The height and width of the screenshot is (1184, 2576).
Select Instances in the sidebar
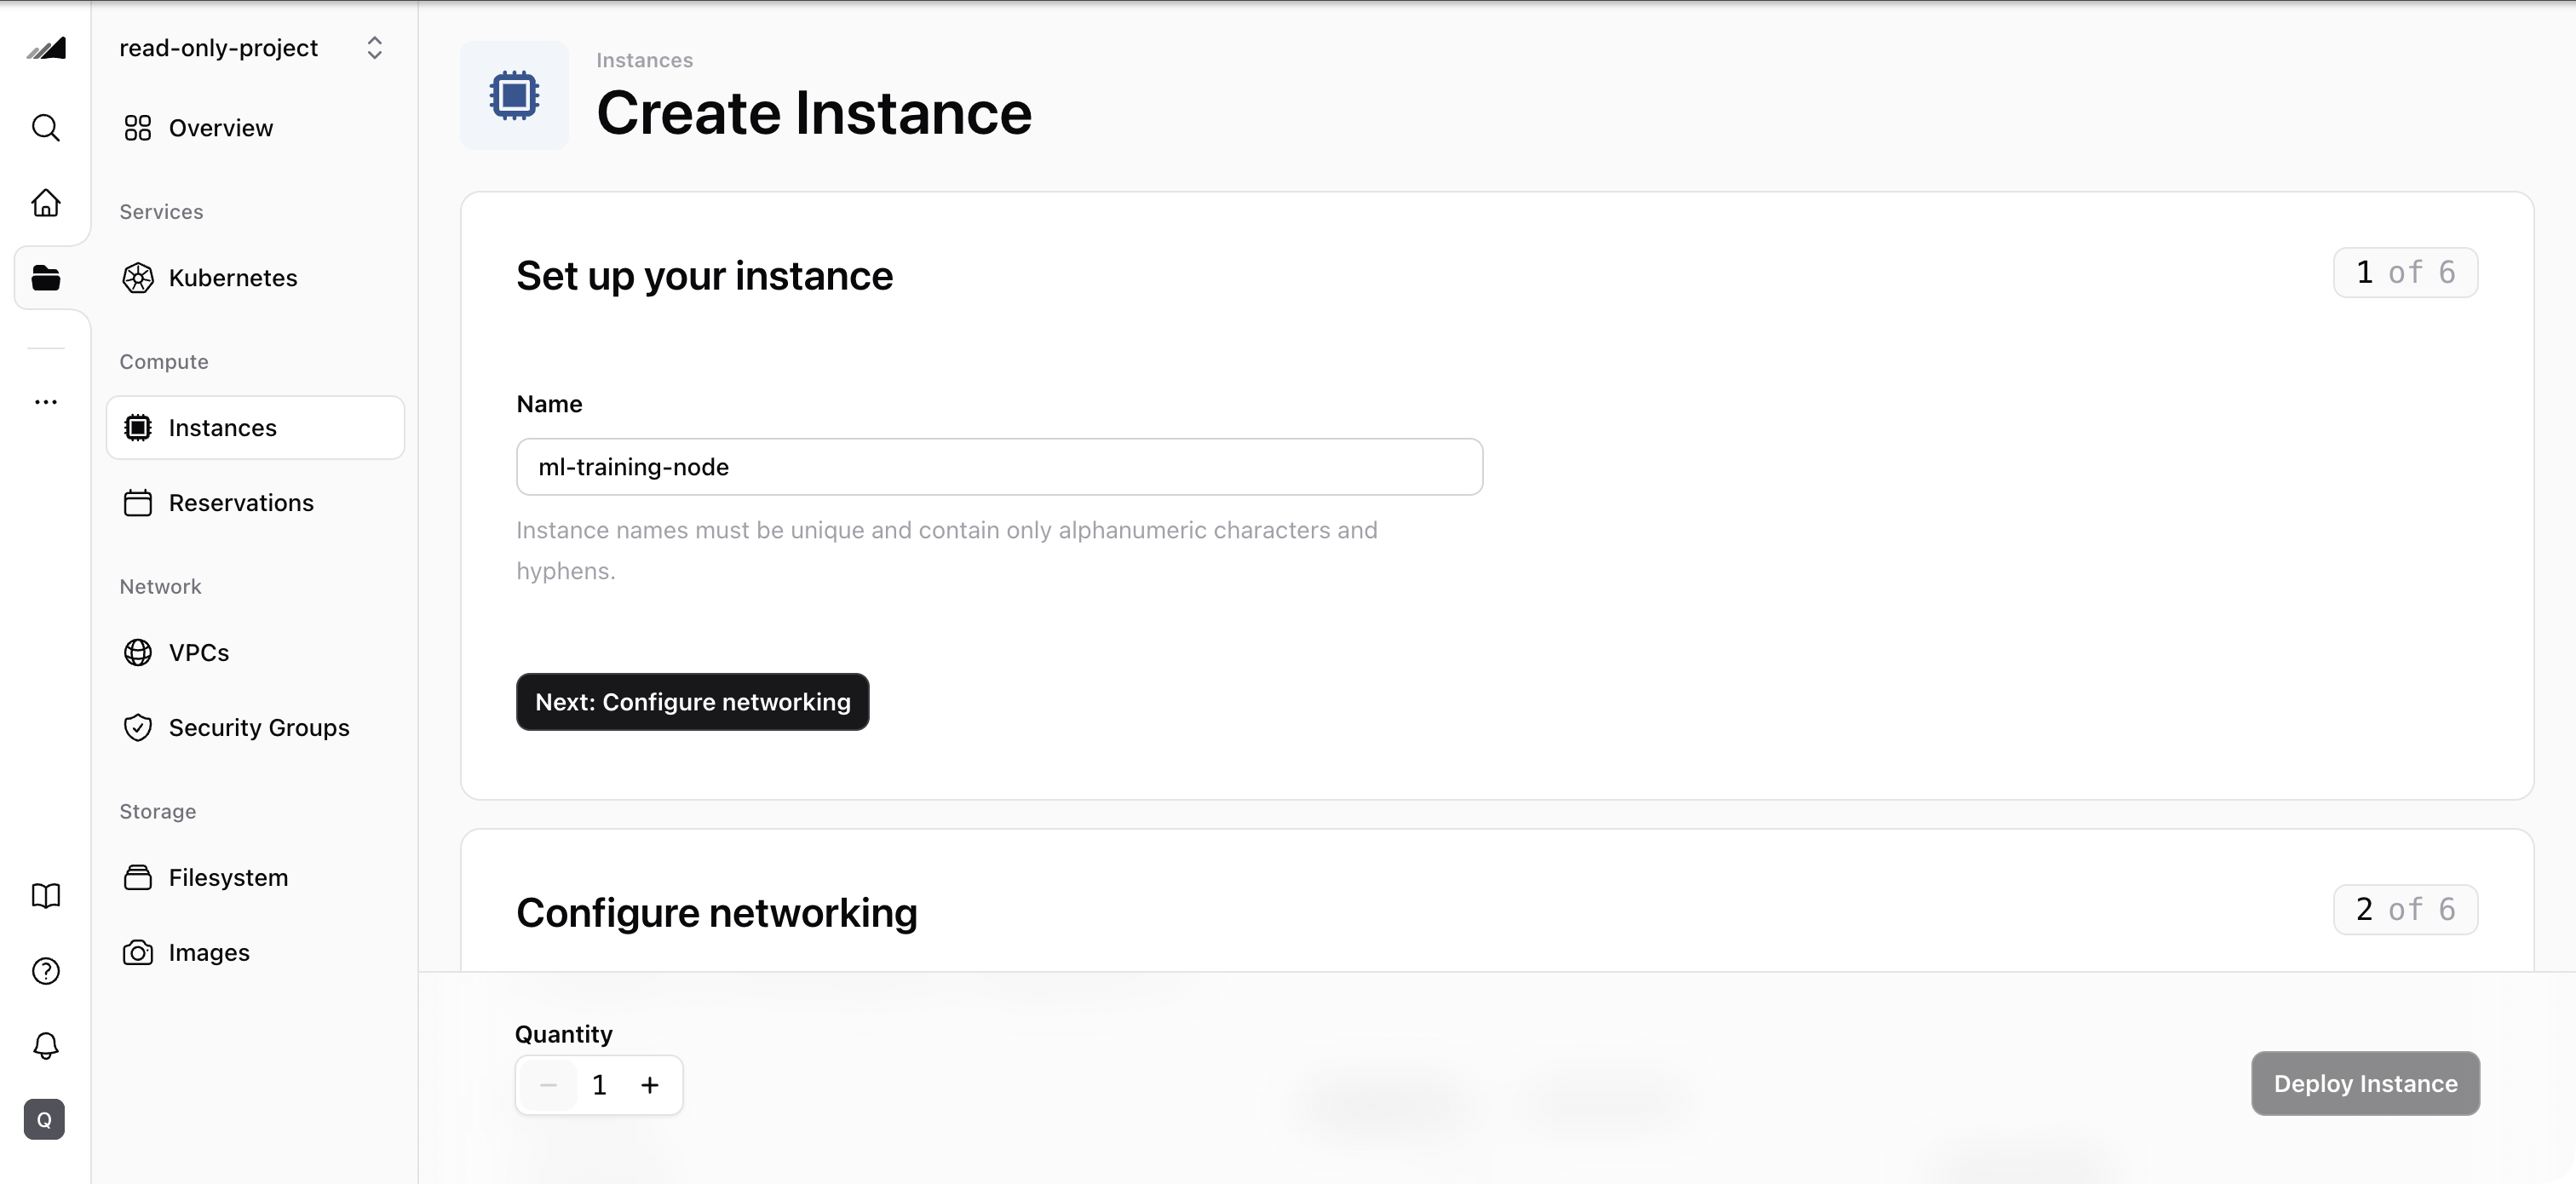(255, 428)
